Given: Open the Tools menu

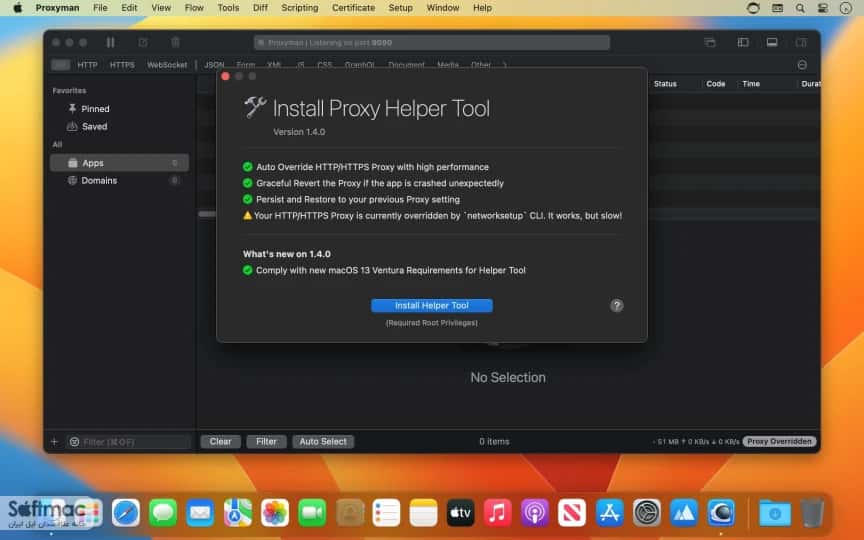Looking at the screenshot, I should [228, 8].
